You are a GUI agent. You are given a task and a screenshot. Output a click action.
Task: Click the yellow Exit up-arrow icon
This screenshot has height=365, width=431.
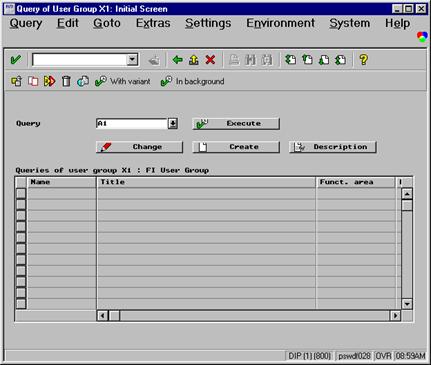pos(194,60)
